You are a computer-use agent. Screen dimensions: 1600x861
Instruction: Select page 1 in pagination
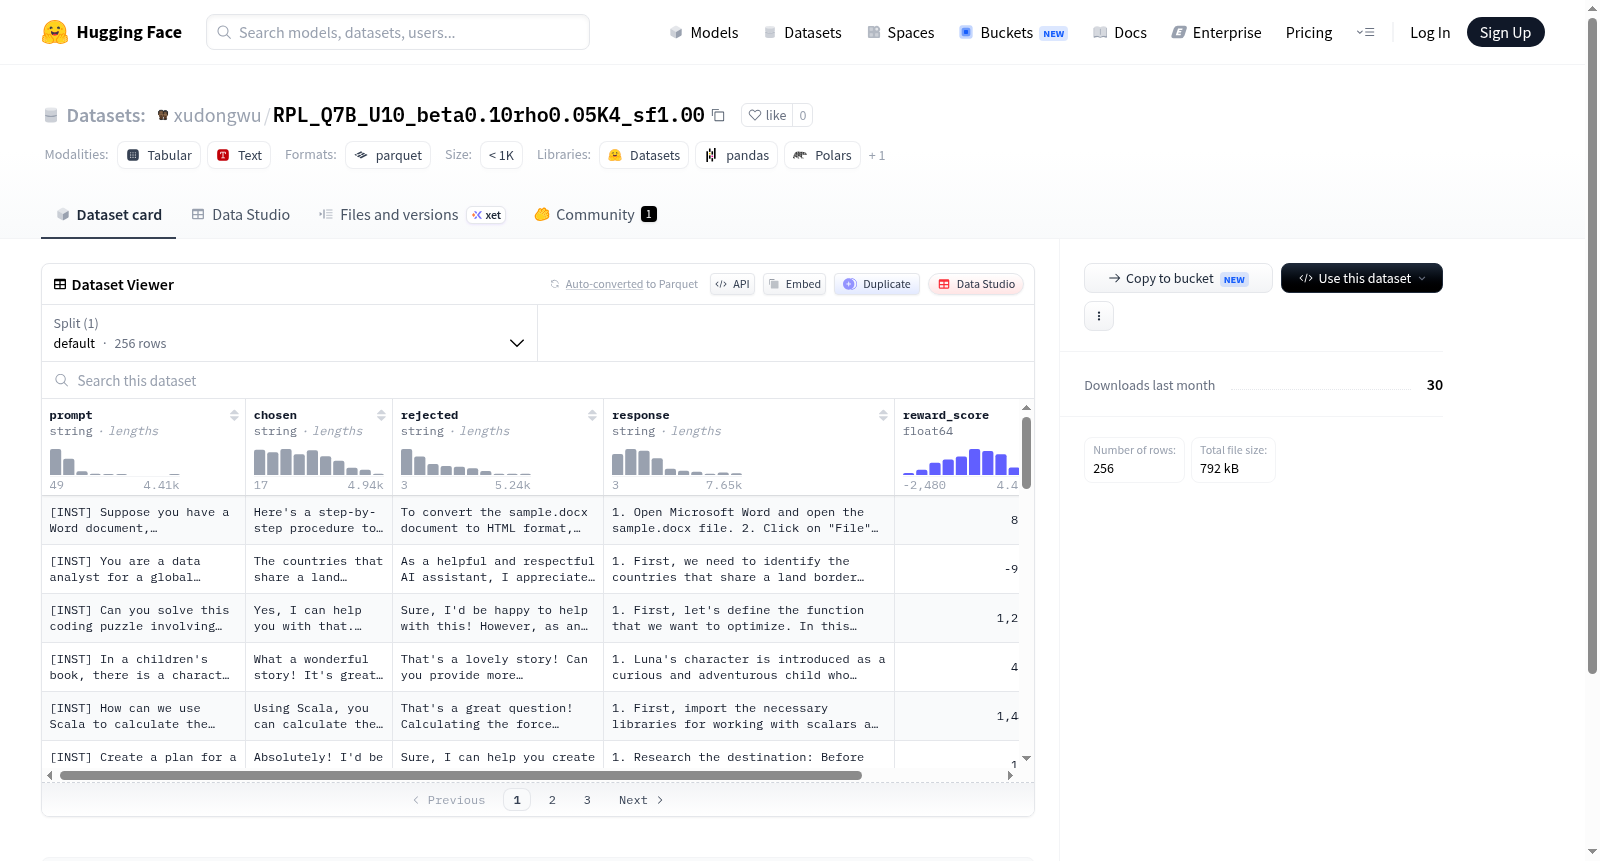coord(517,800)
